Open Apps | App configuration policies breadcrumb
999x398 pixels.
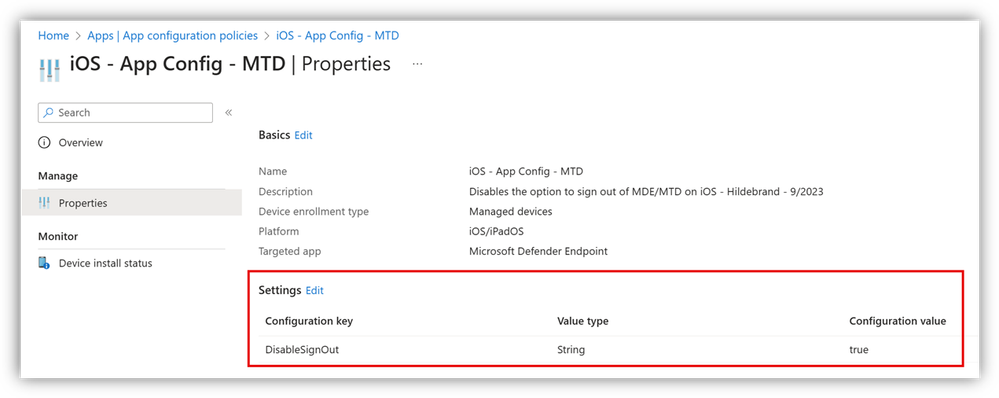click(173, 36)
